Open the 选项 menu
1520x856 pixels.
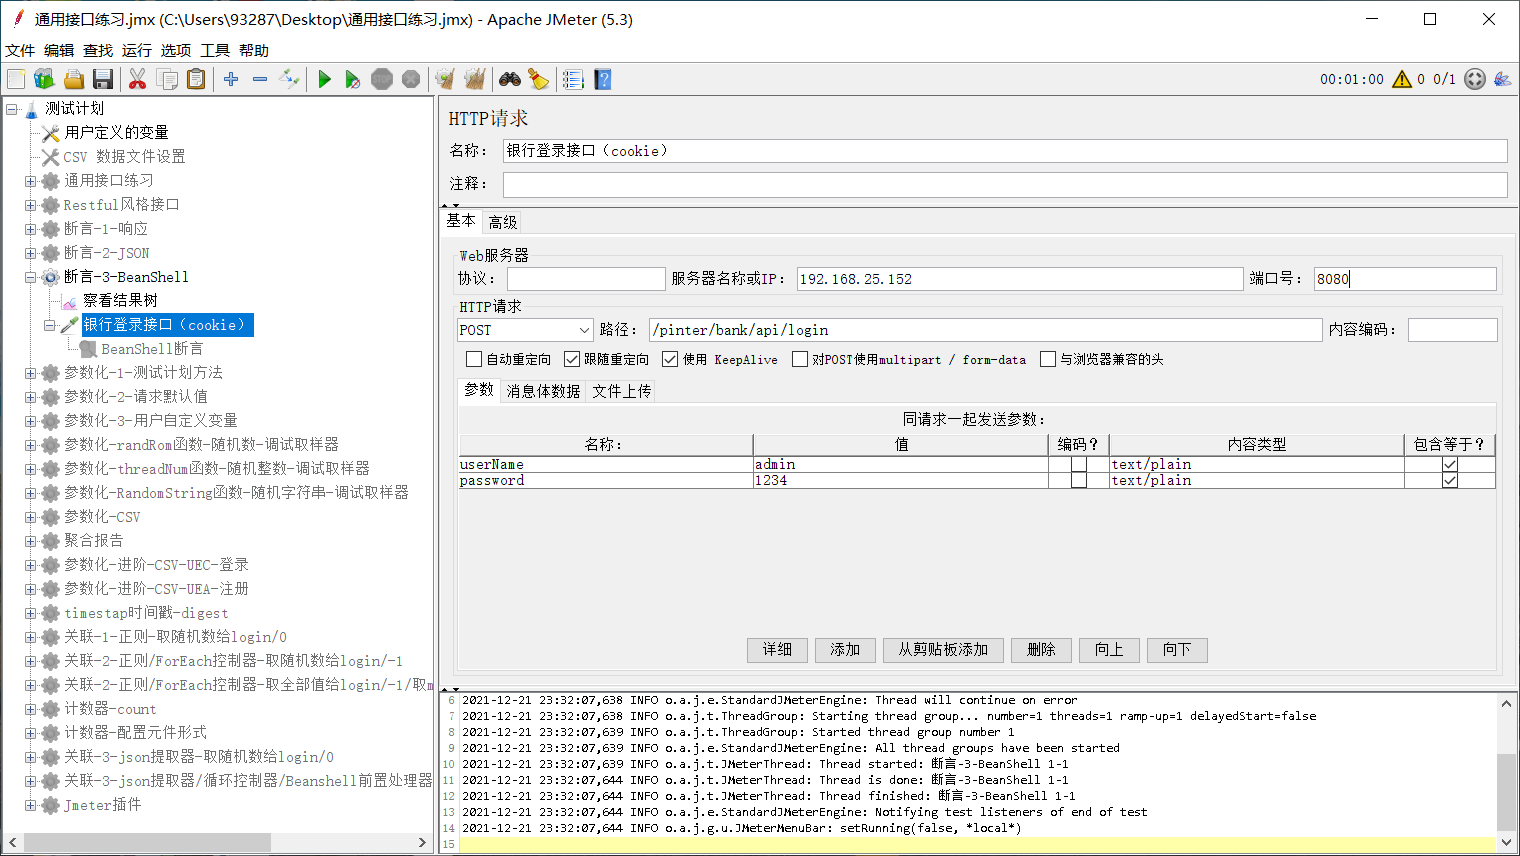click(x=176, y=50)
